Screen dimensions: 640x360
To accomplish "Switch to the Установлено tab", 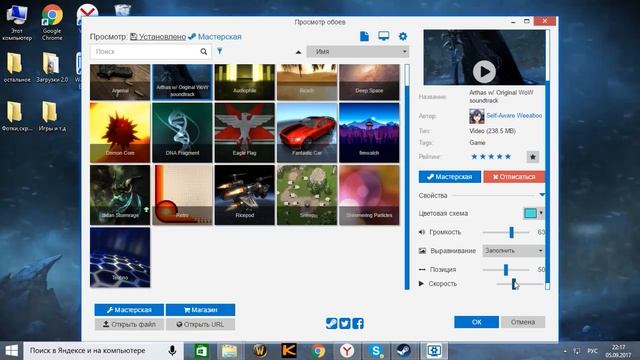I will (158, 37).
